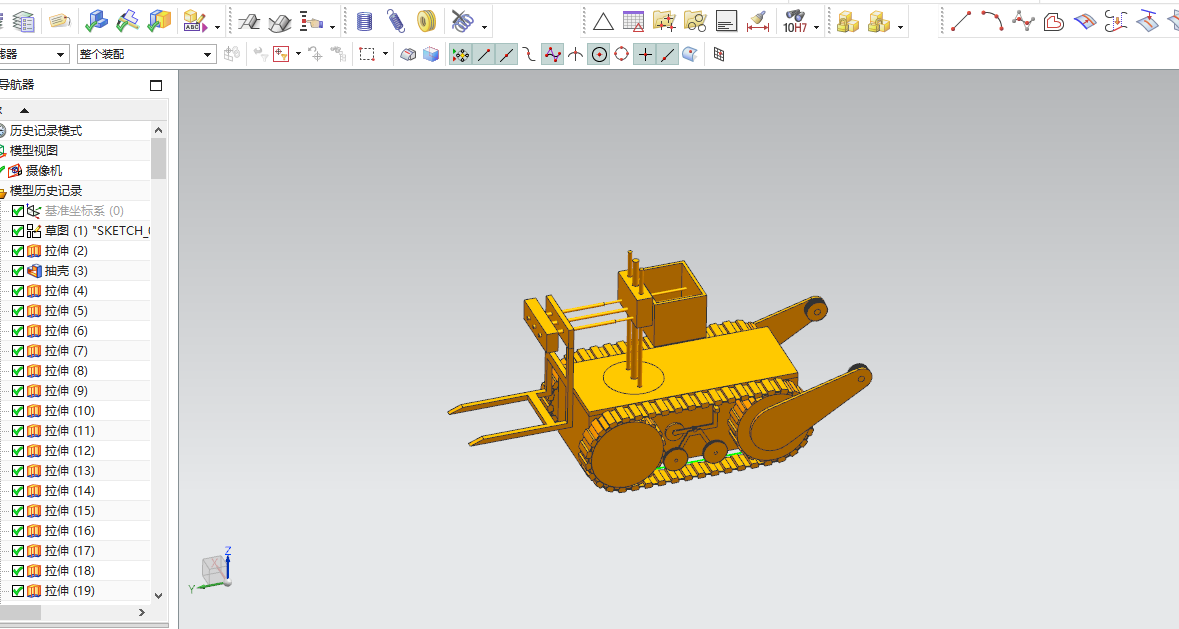Click the blue transparent cube icon

pyautogui.click(x=431, y=54)
